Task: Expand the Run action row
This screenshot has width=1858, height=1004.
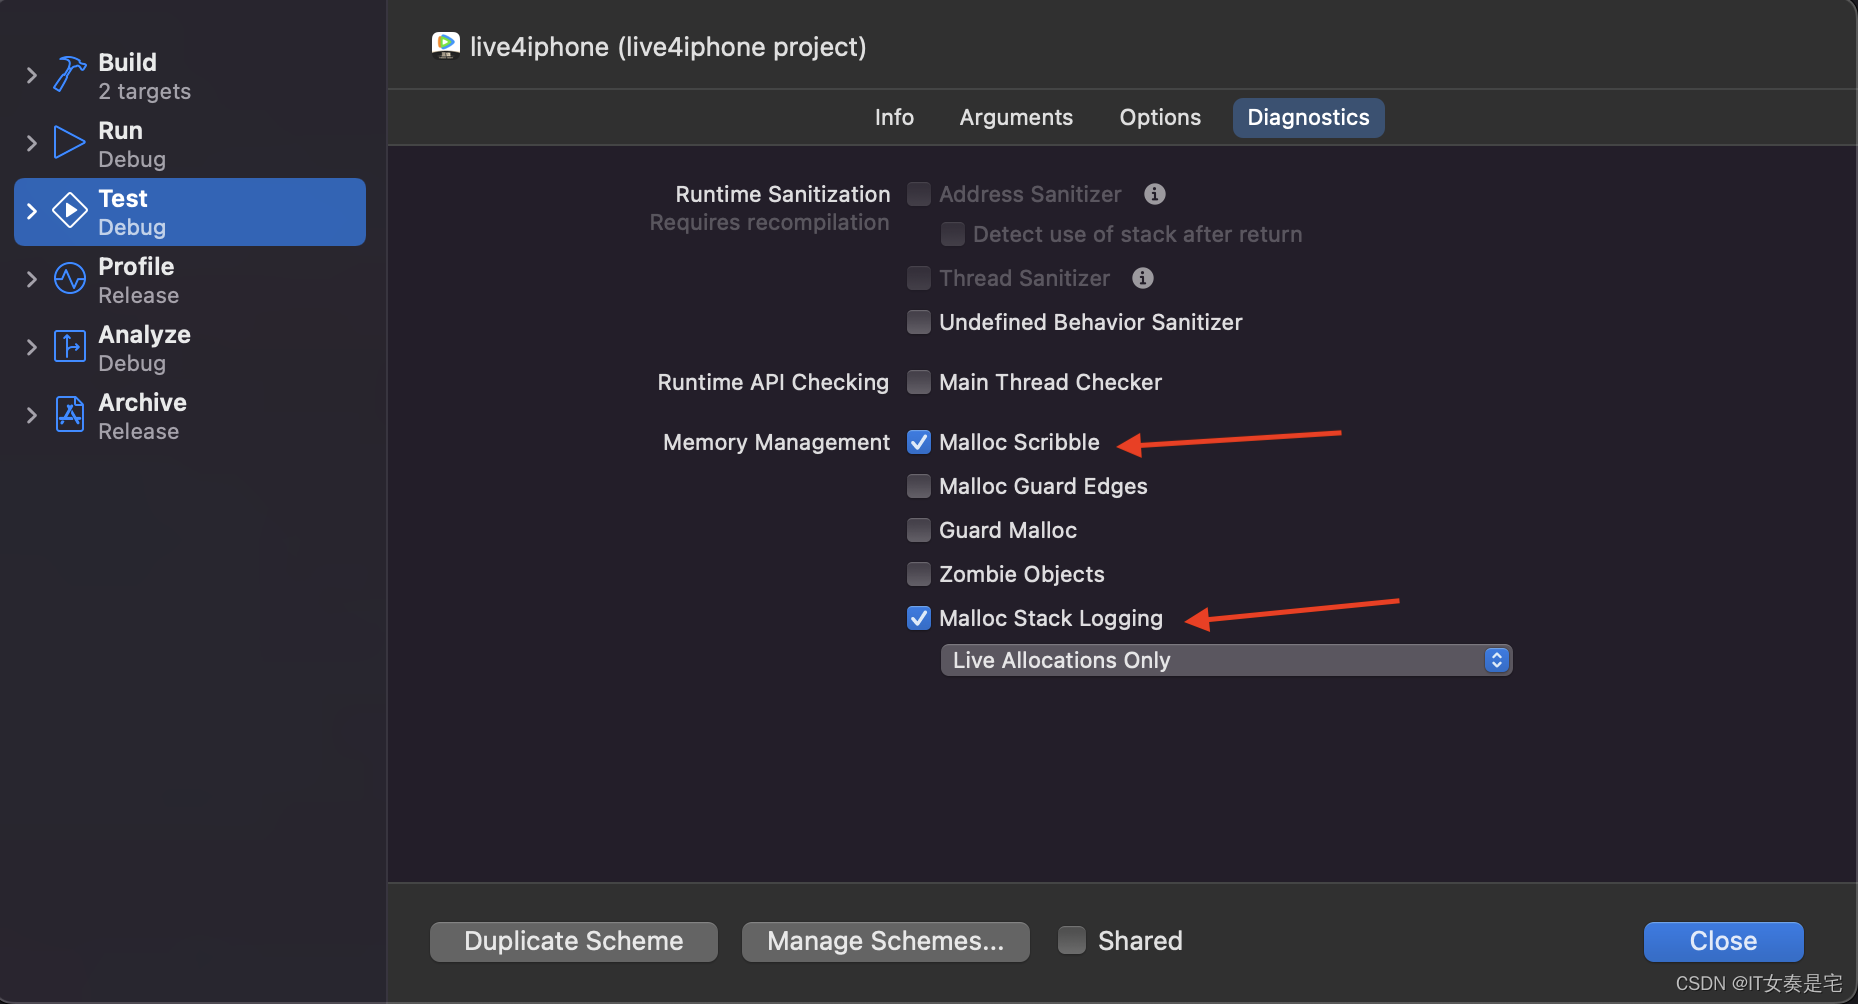Action: pos(31,143)
